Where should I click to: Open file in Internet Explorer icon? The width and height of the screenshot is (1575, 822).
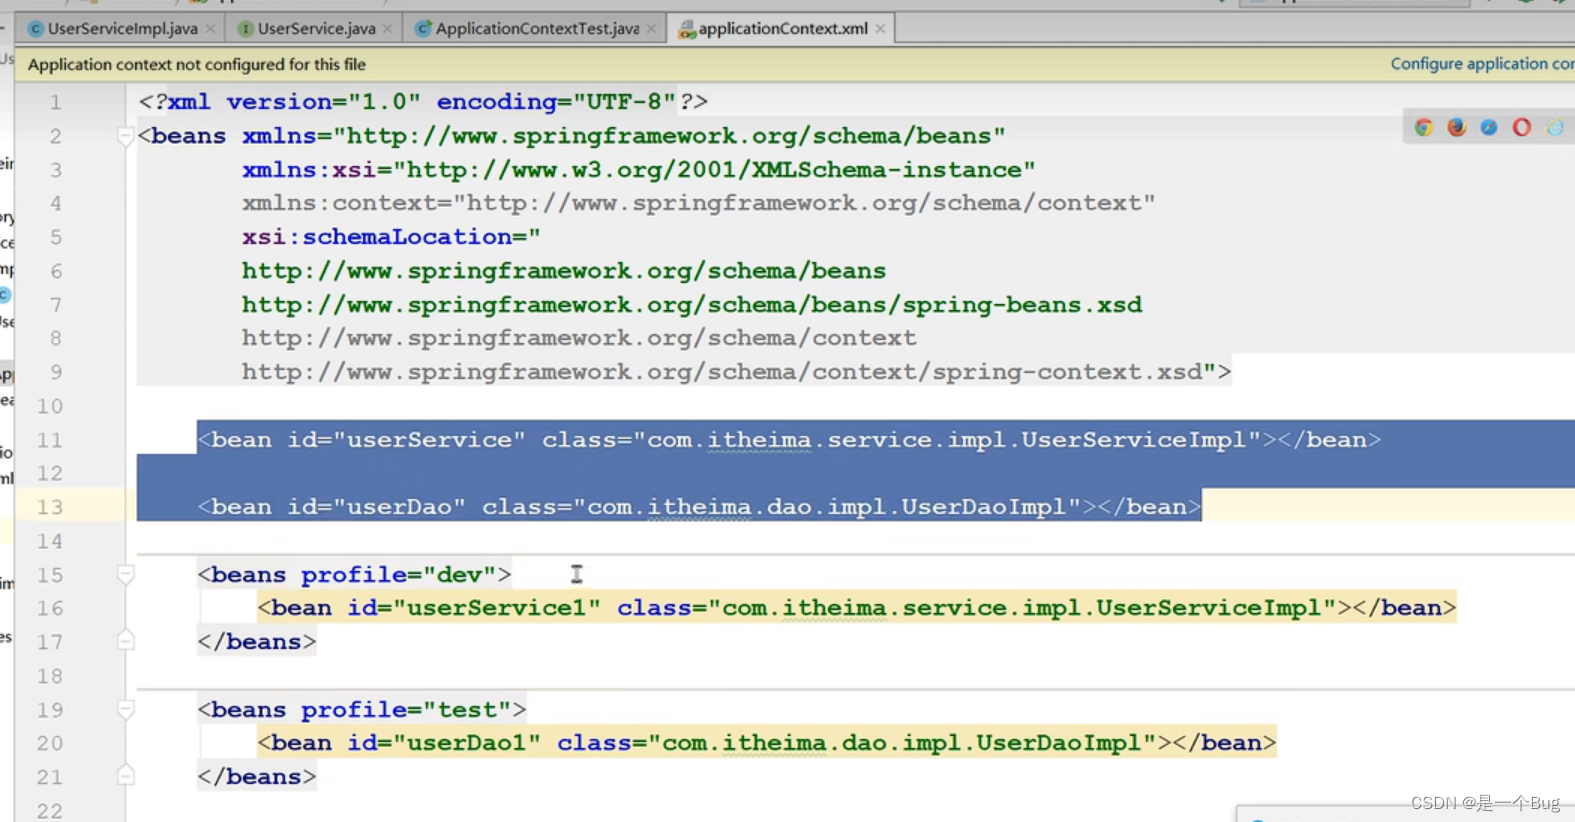pyautogui.click(x=1555, y=127)
